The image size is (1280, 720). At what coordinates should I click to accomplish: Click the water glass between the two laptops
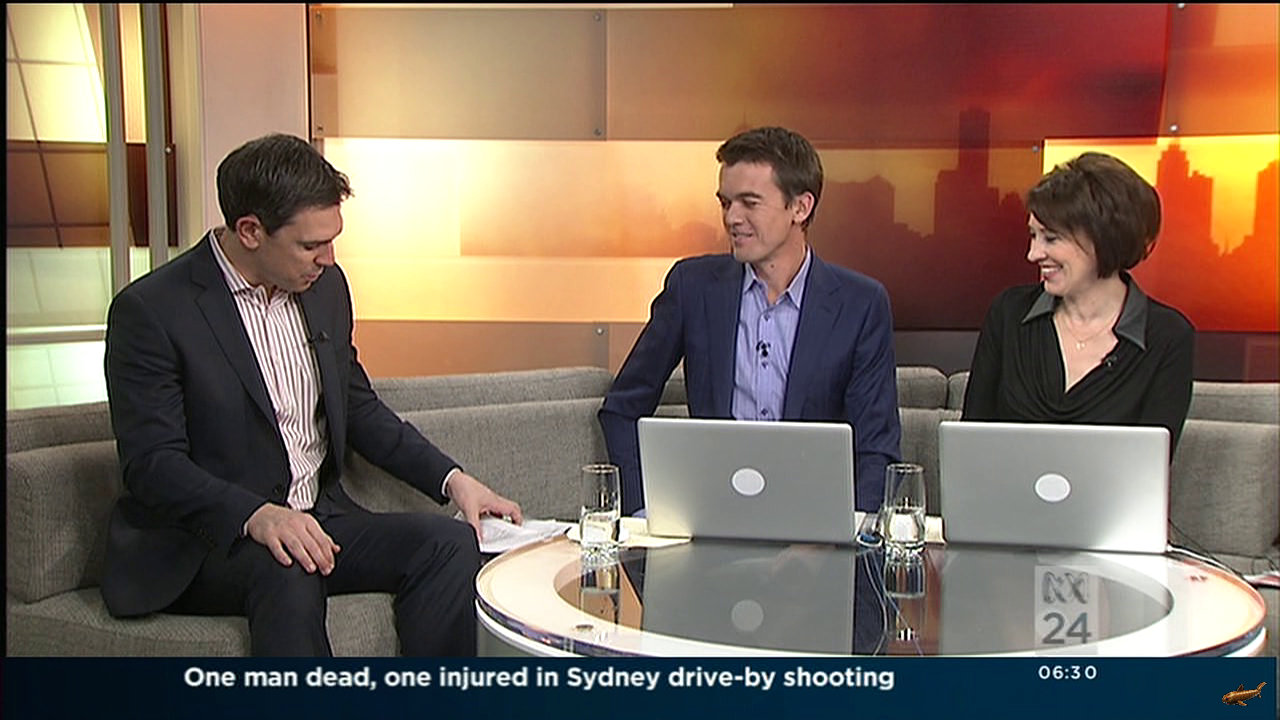pos(903,506)
